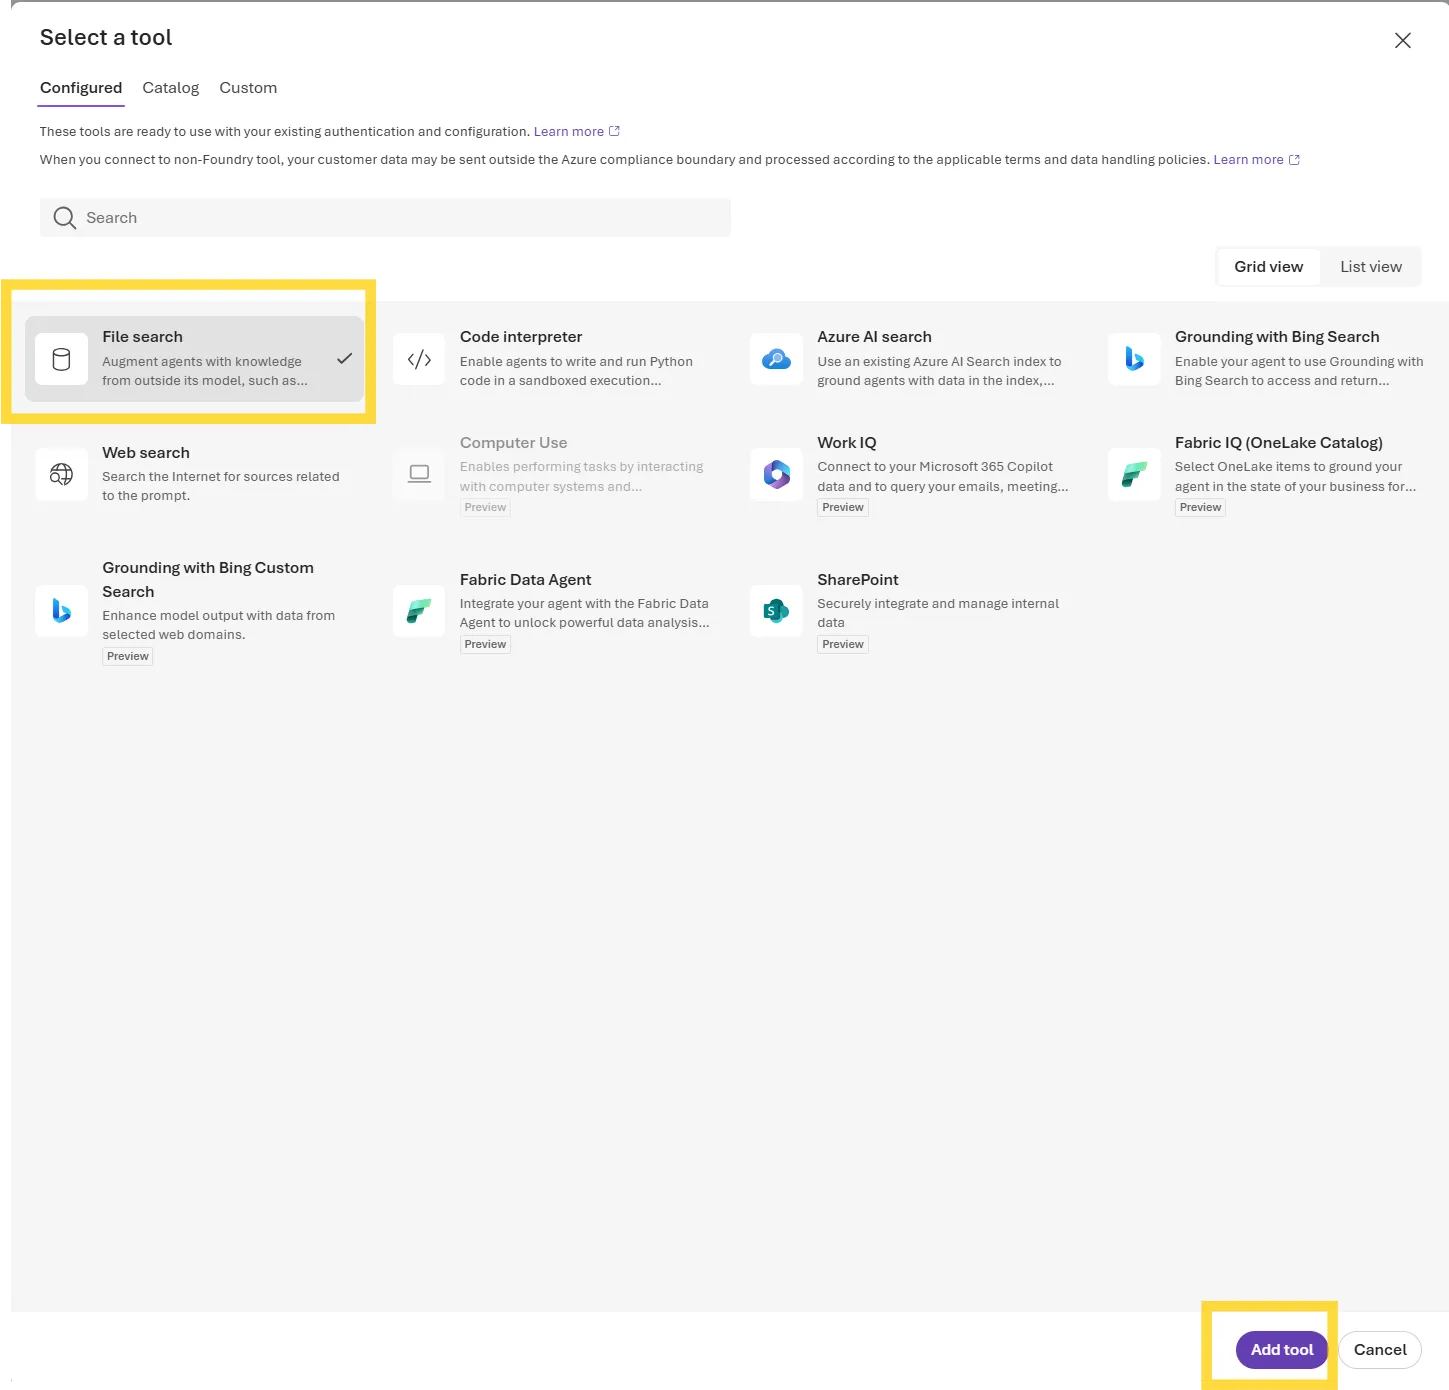The height and width of the screenshot is (1390, 1449).
Task: Click 'Select OneLake items to ground' description
Action: point(1295,477)
